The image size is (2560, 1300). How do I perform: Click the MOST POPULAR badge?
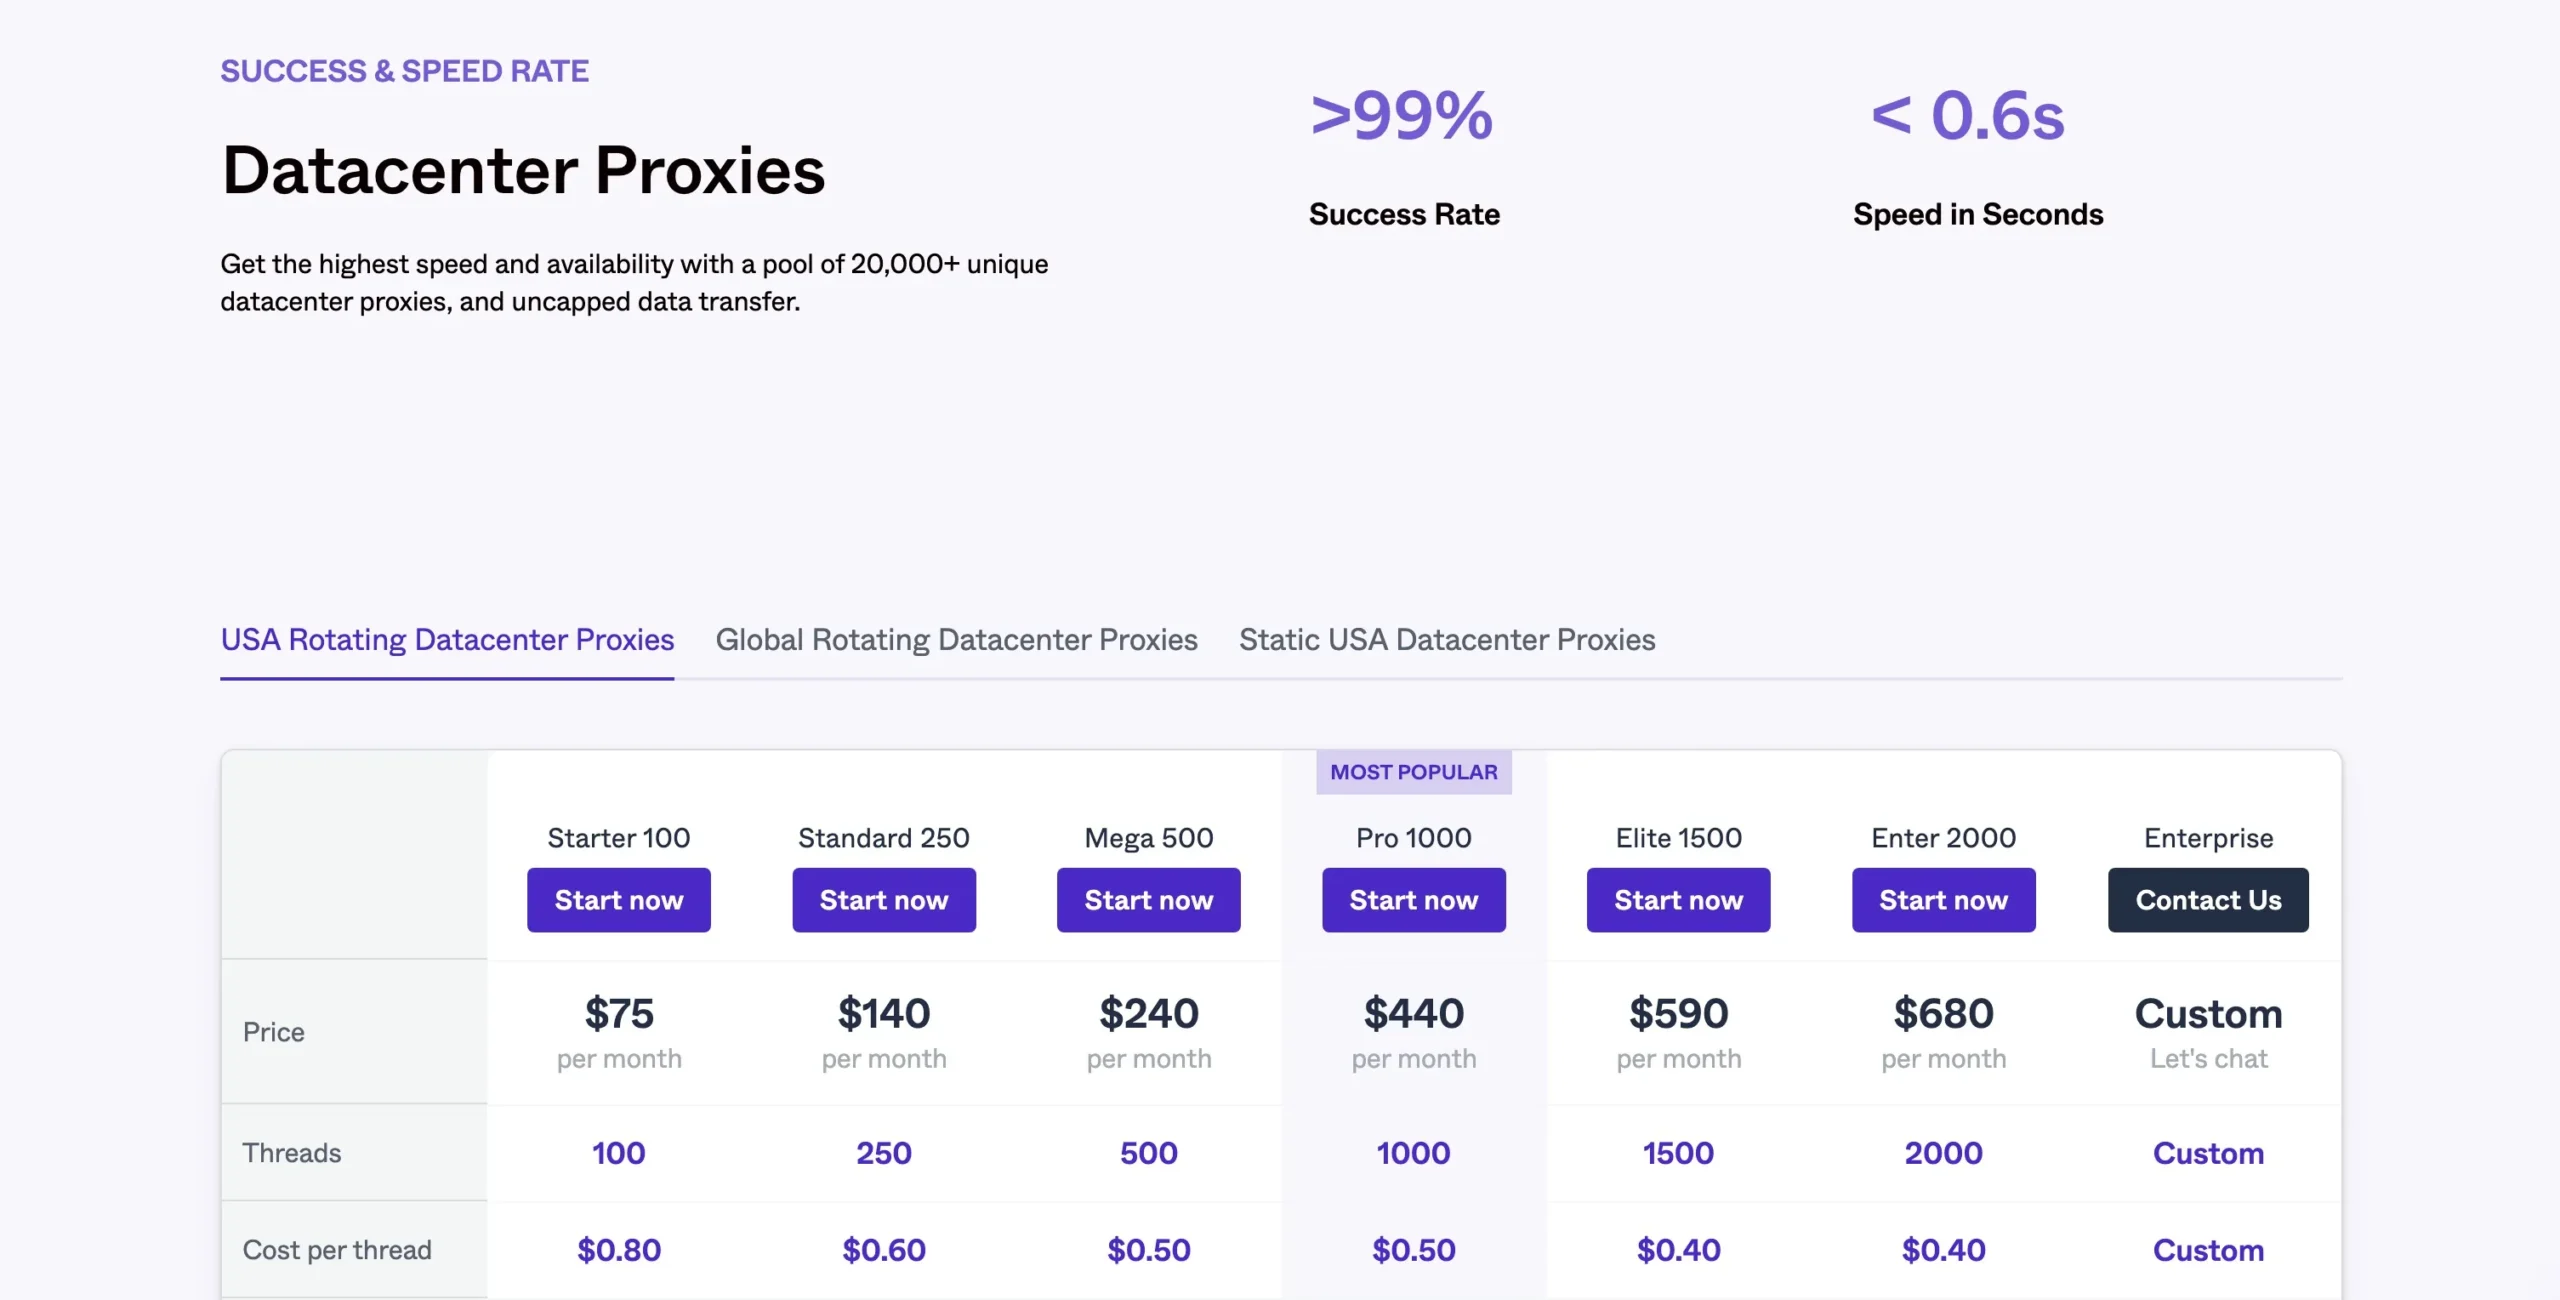pyautogui.click(x=1413, y=772)
